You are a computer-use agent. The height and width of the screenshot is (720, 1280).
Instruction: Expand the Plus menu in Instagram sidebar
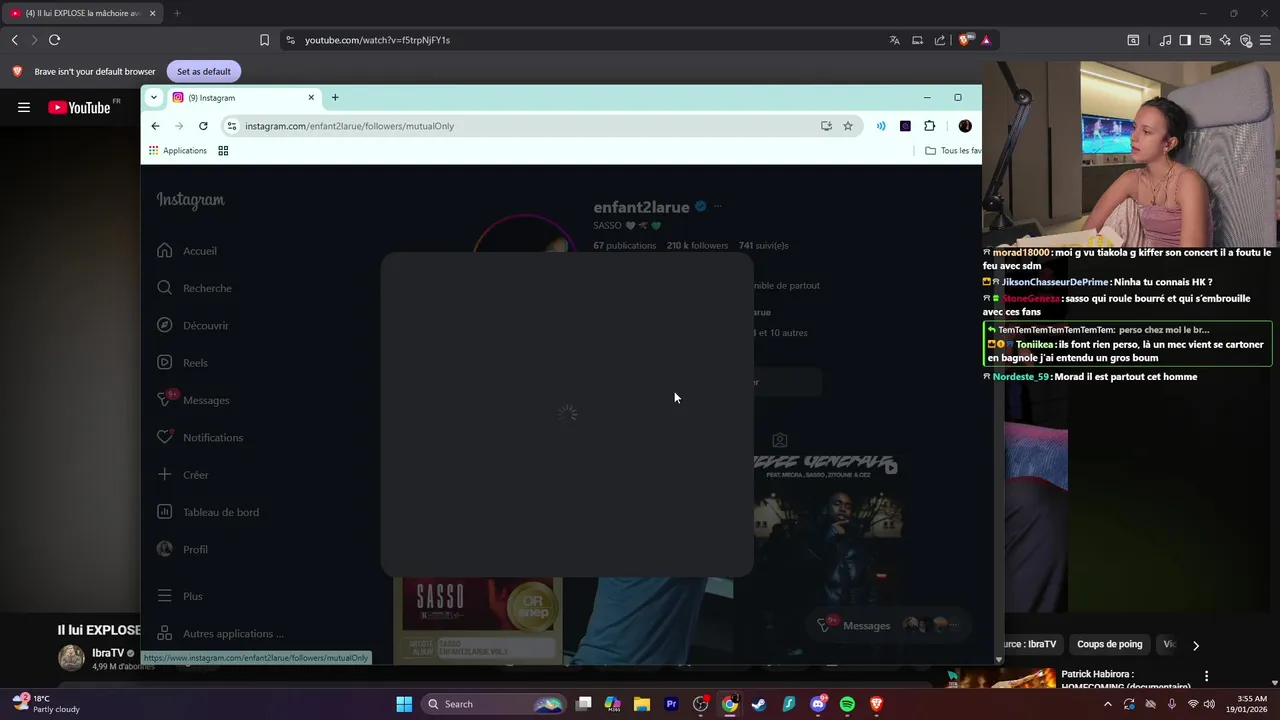(x=180, y=596)
